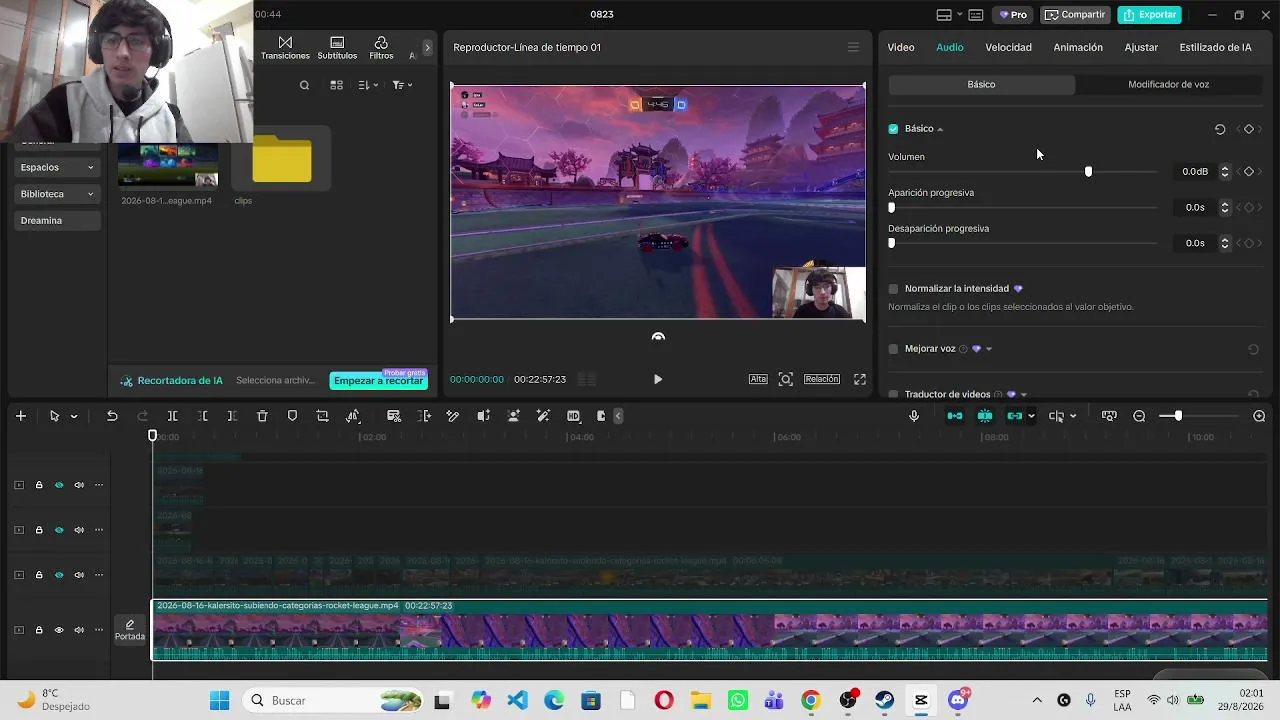The height and width of the screenshot is (720, 1280).
Task: Open Steam from the Windows taskbar
Action: coord(884,700)
